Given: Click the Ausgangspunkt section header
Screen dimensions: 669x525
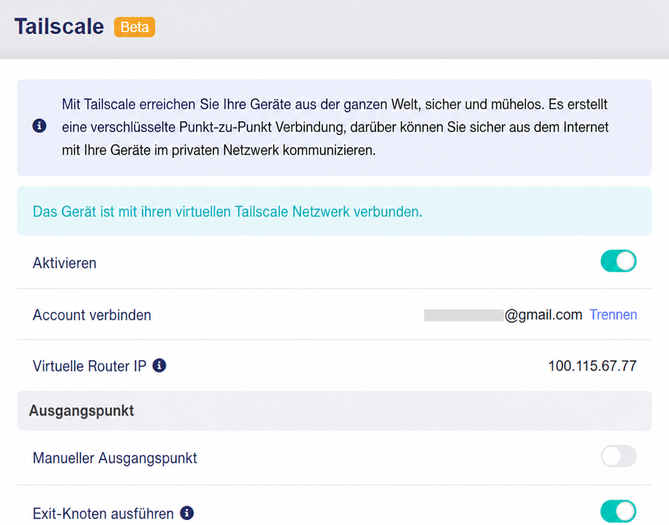Looking at the screenshot, I should coord(334,411).
